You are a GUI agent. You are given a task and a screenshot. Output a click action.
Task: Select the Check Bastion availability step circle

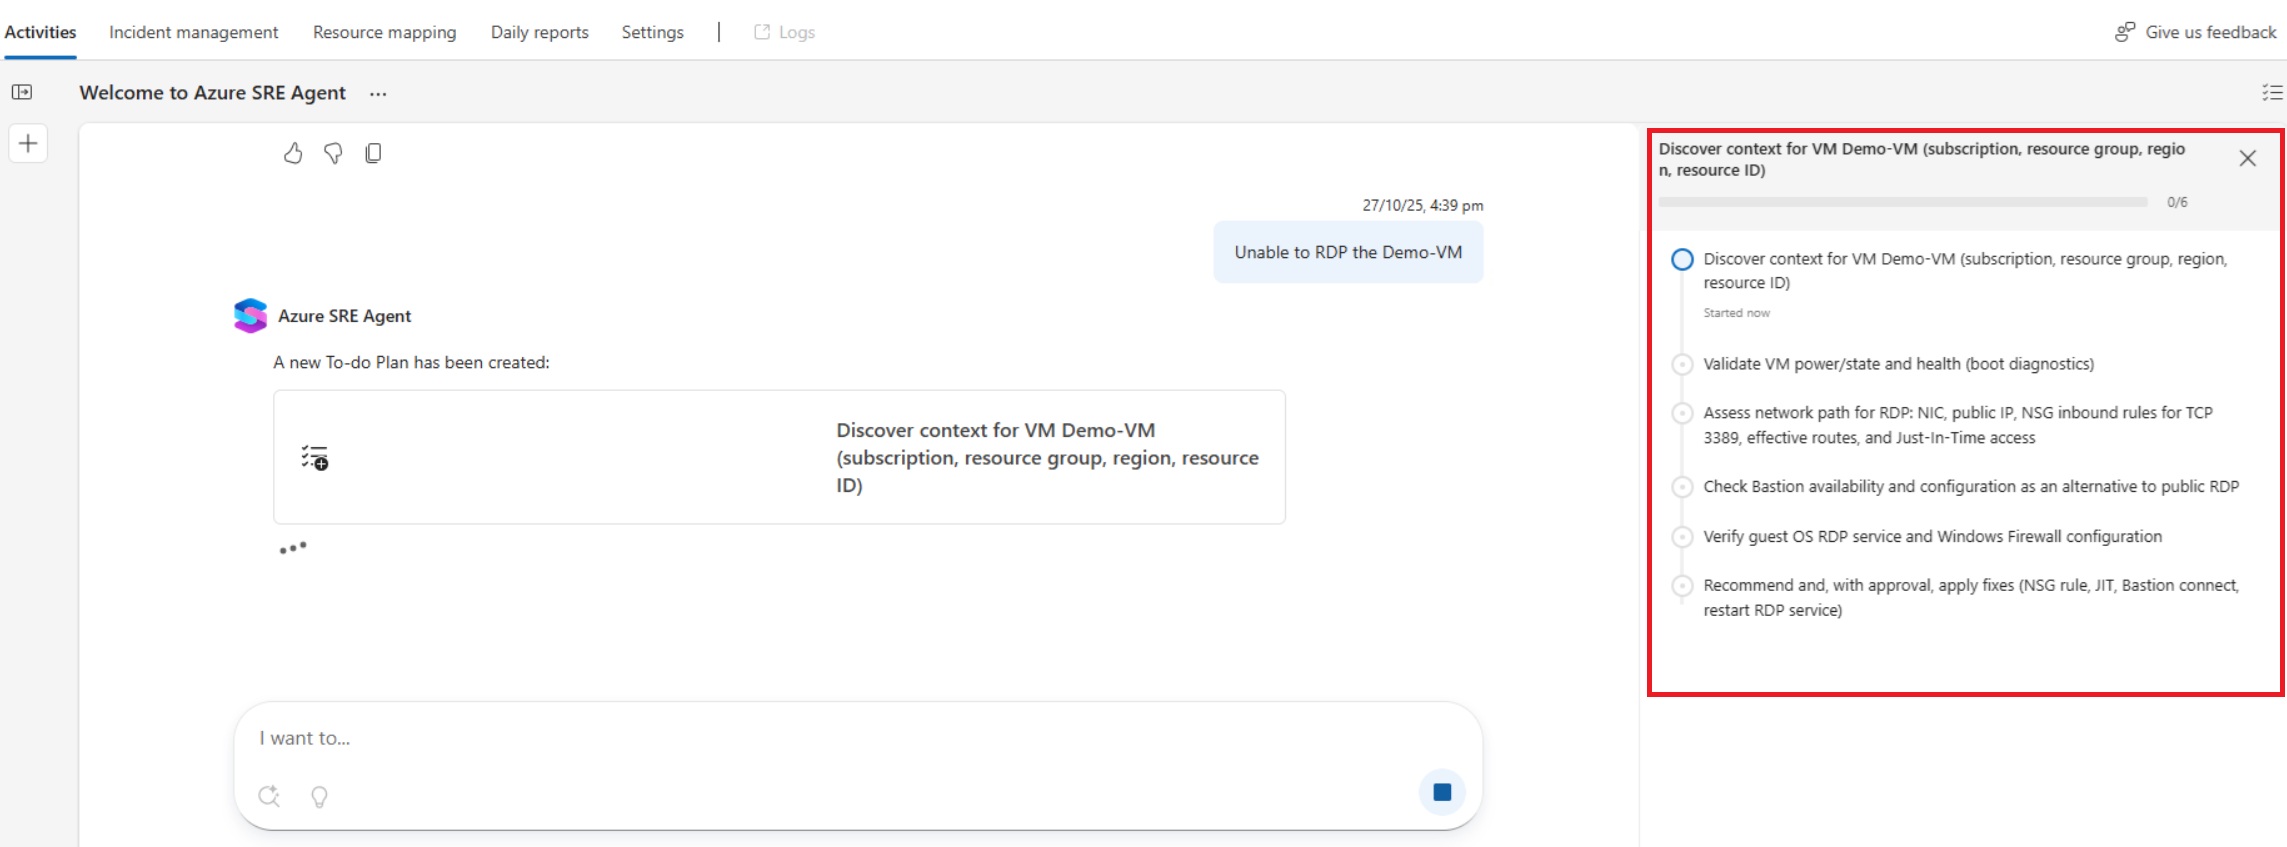tap(1683, 487)
